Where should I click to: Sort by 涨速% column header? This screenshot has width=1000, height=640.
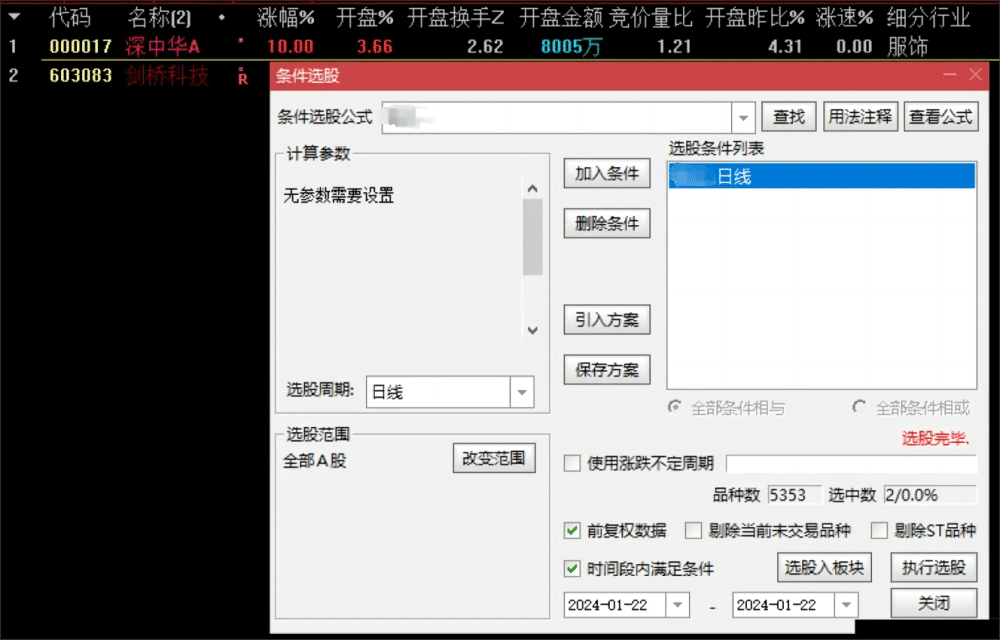click(844, 18)
